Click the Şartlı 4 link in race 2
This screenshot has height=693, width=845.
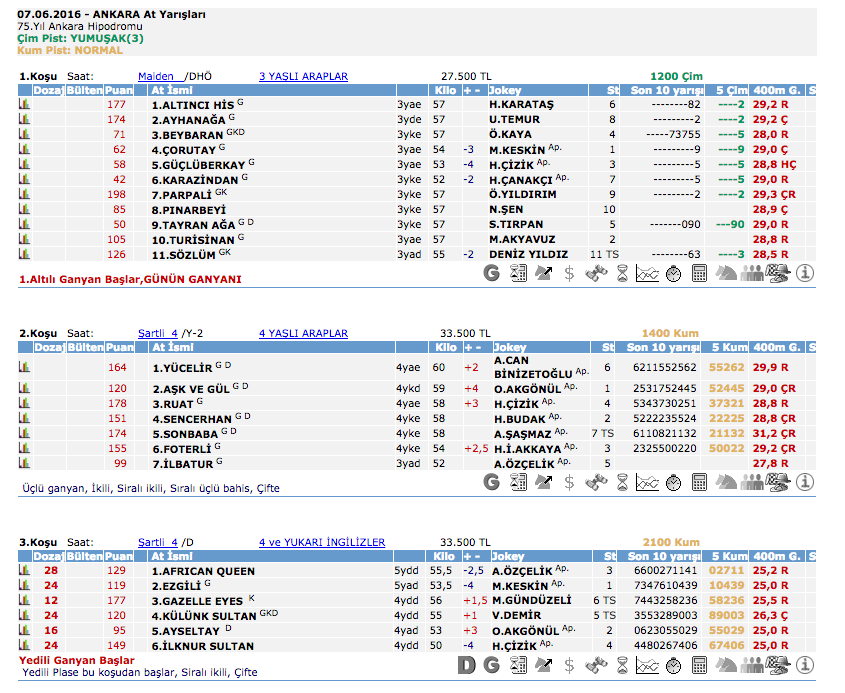coord(157,333)
